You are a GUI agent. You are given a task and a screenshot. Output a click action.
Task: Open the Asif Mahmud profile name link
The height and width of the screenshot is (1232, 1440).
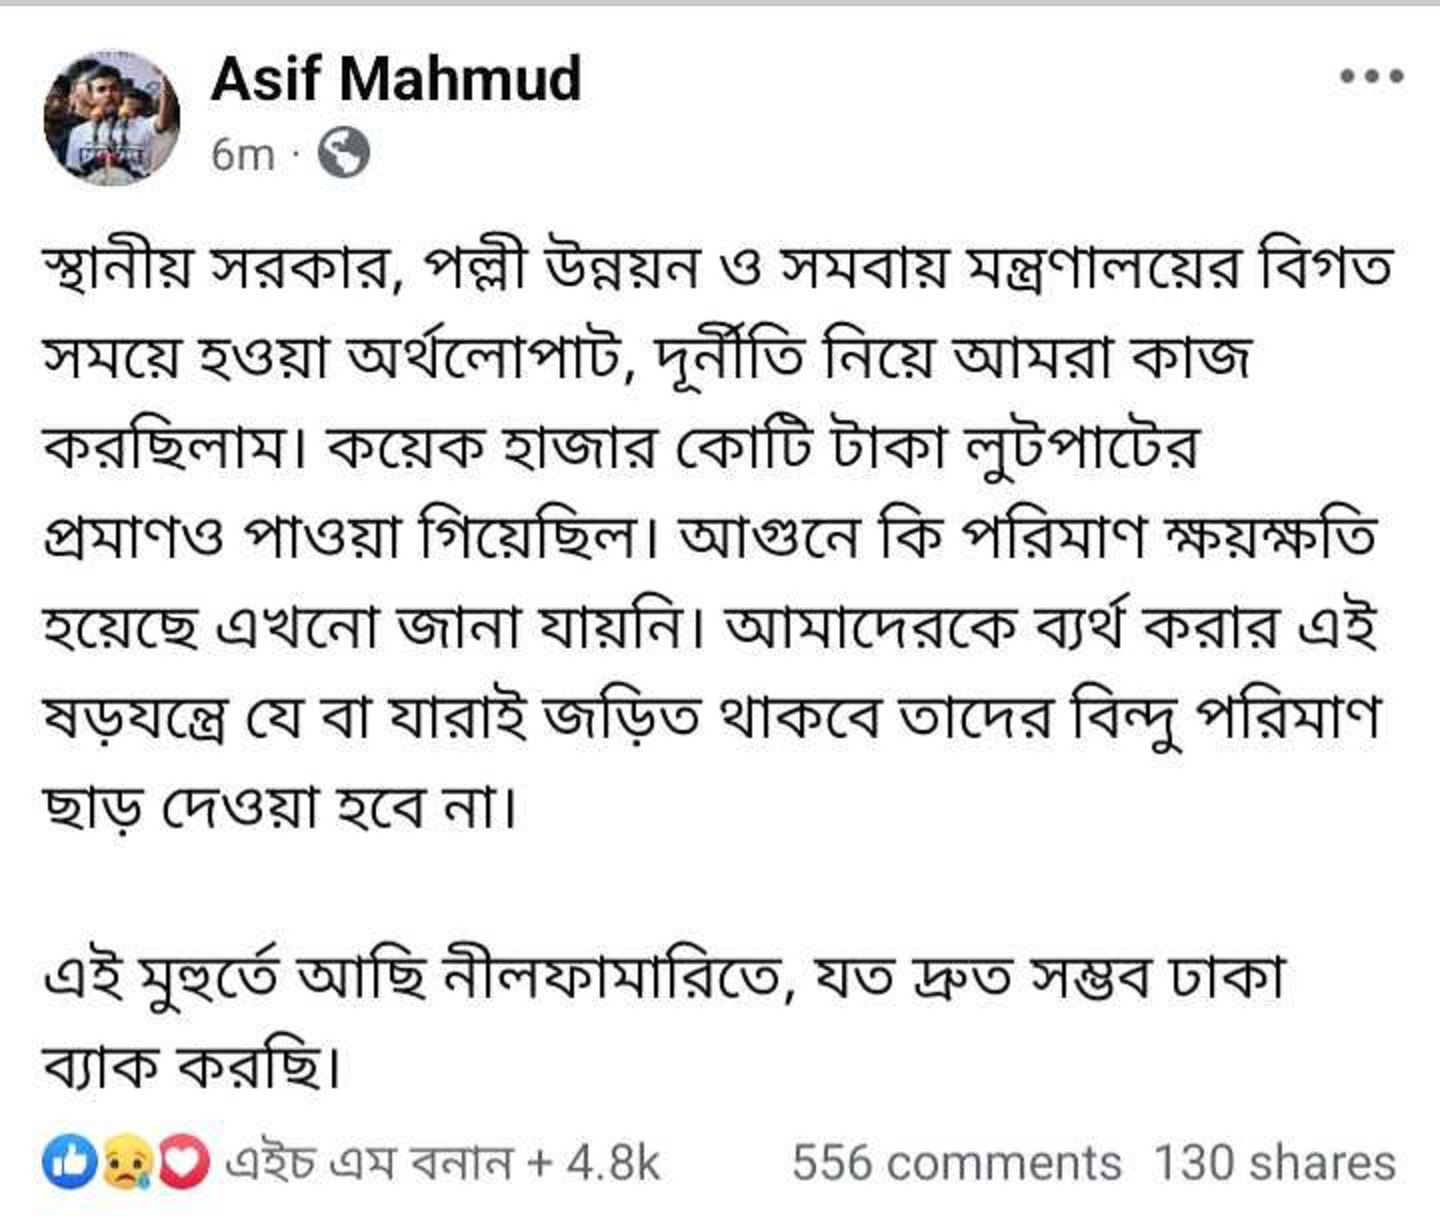click(396, 78)
